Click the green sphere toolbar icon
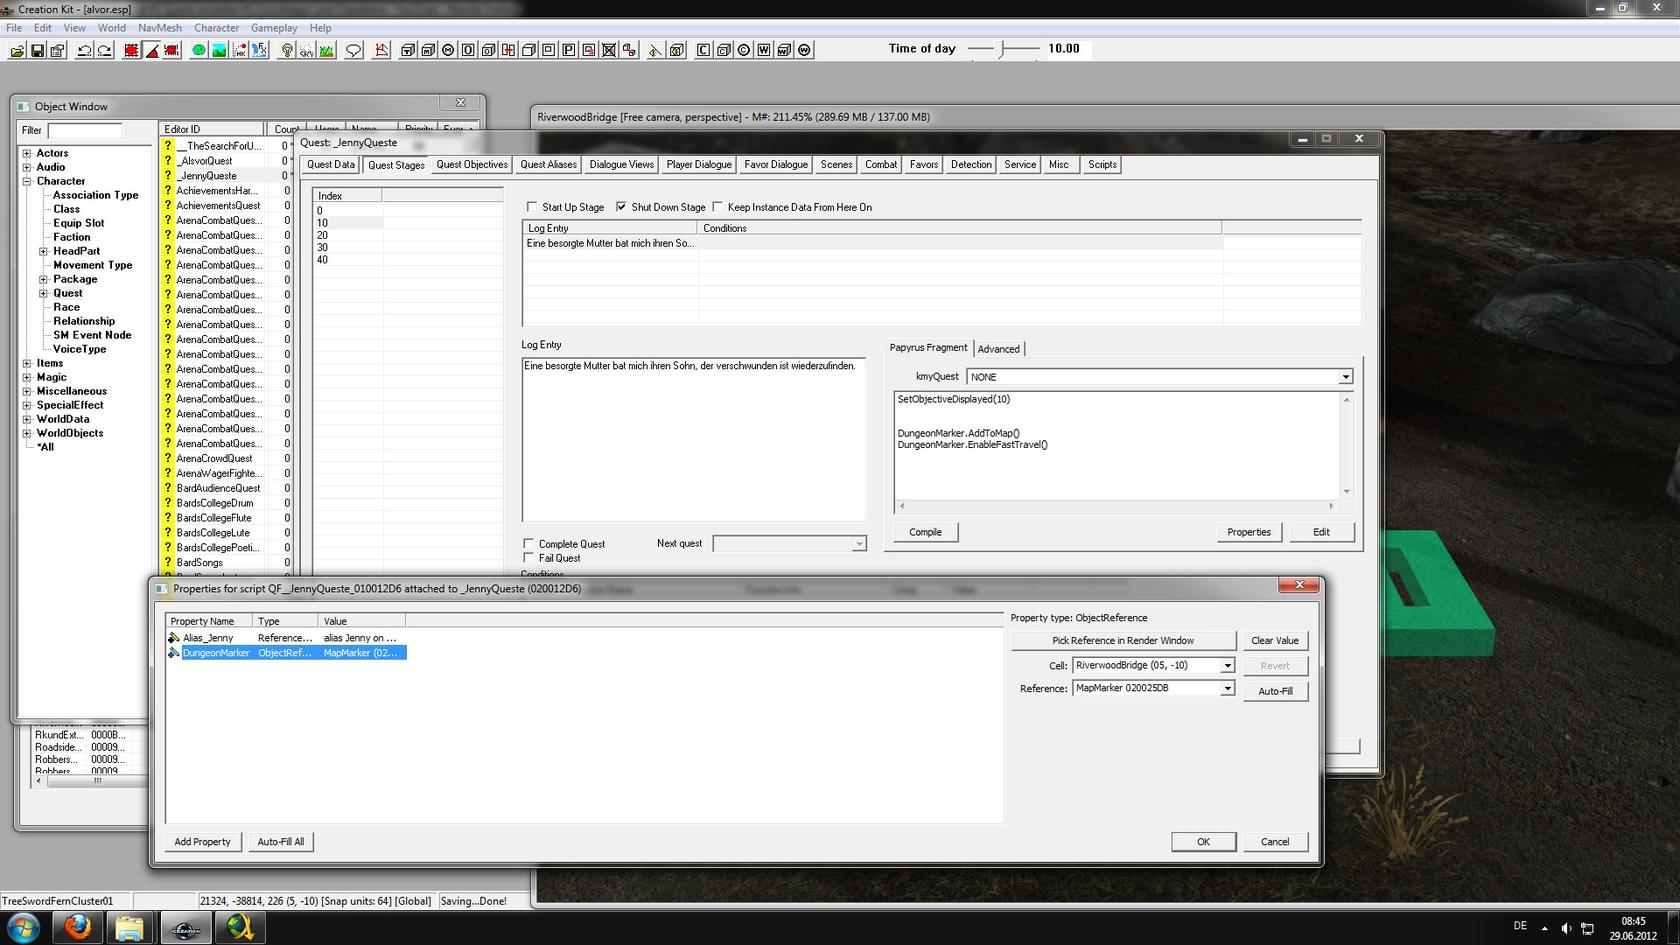Image resolution: width=1680 pixels, height=945 pixels. point(199,50)
